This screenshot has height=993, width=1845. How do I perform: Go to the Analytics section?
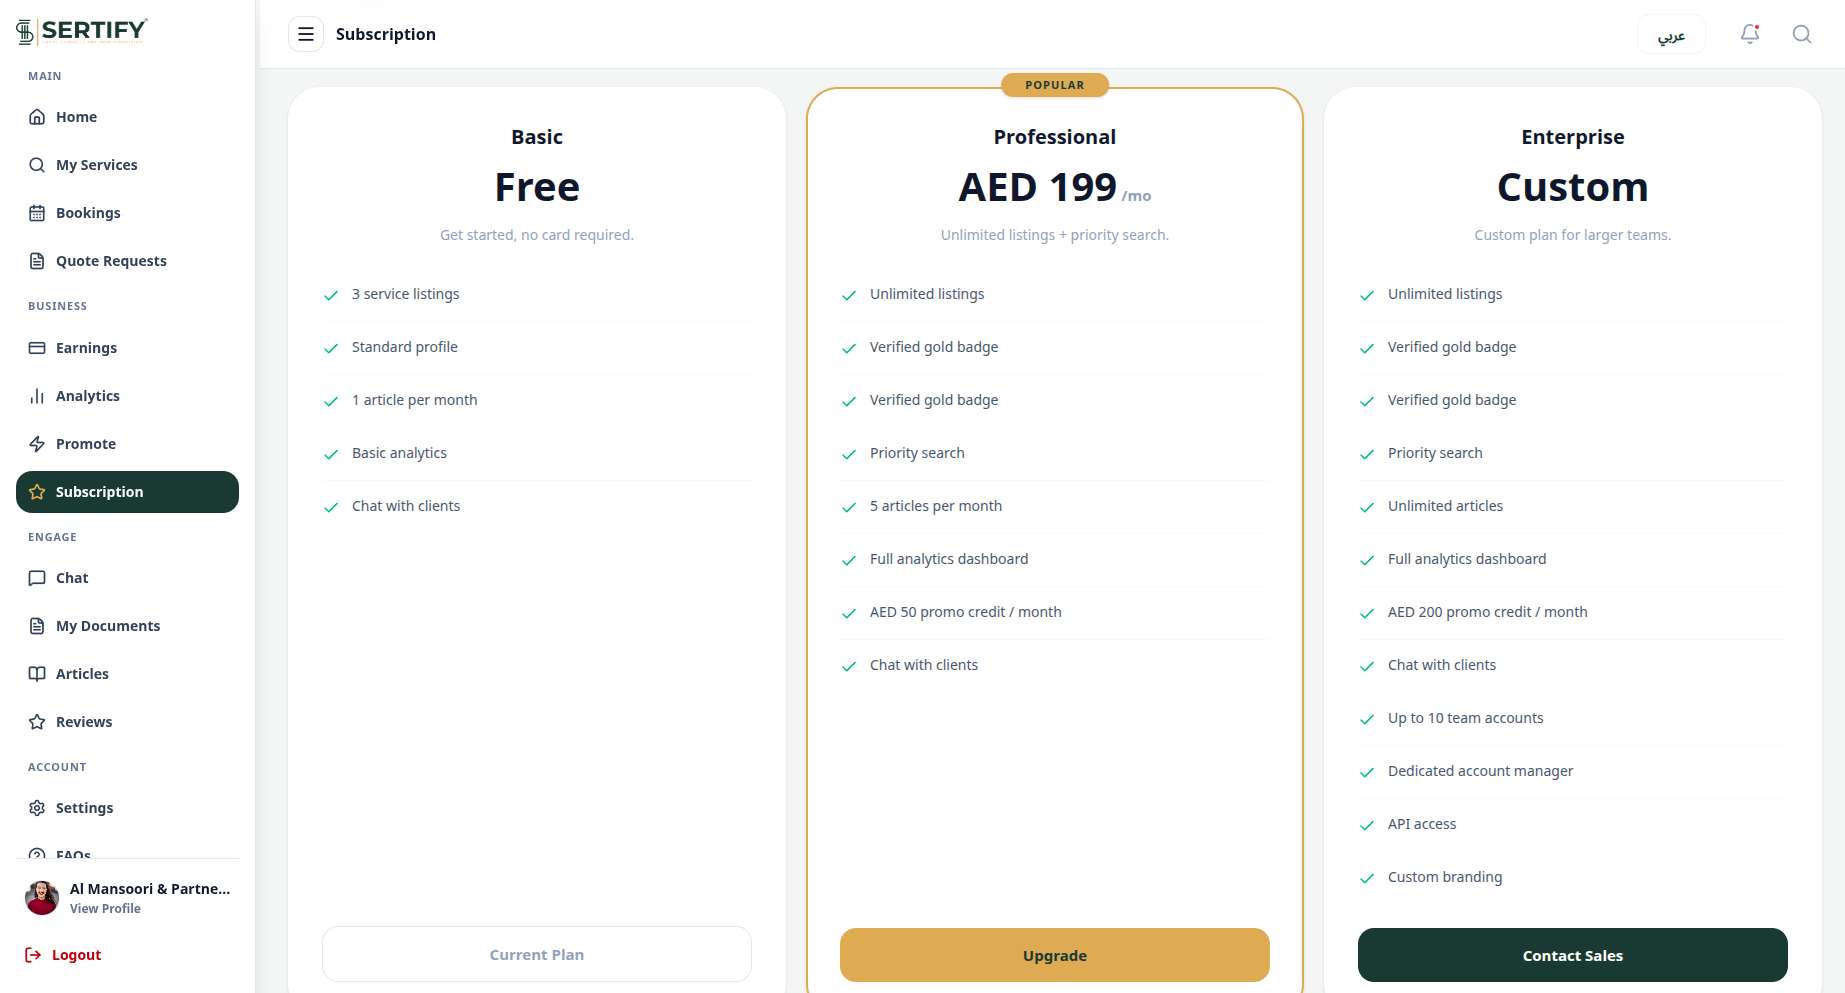(x=127, y=396)
